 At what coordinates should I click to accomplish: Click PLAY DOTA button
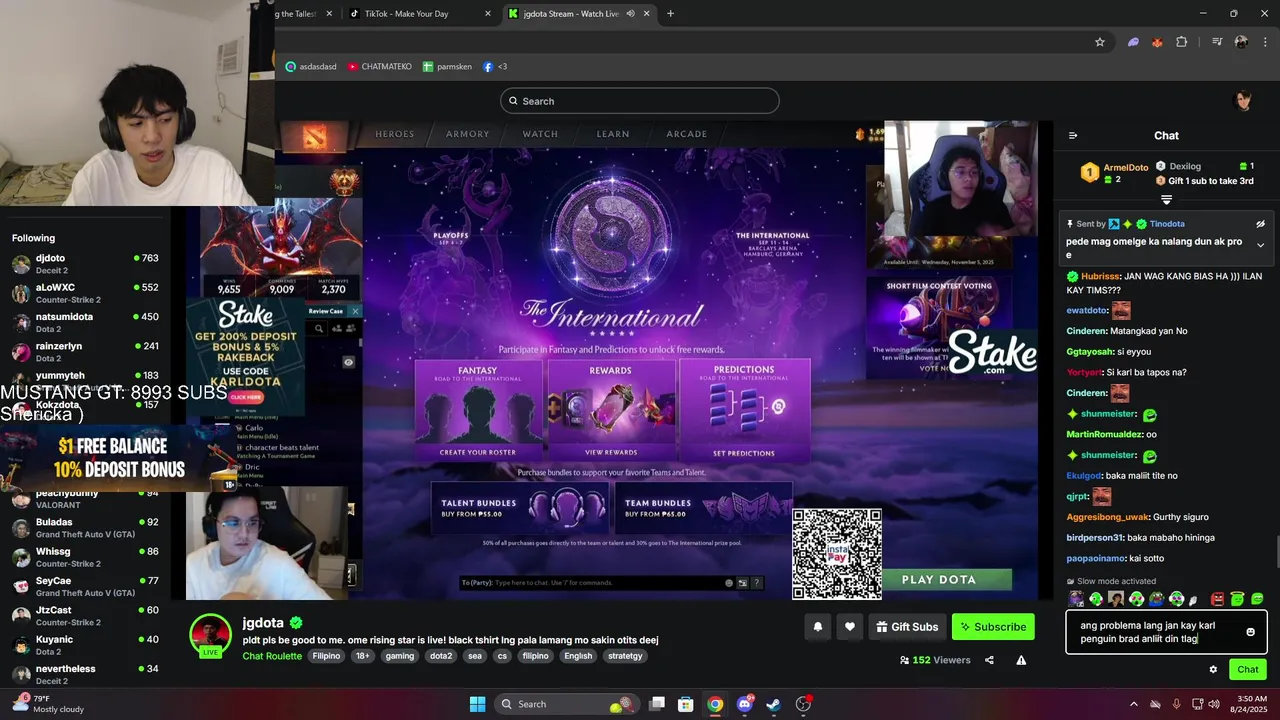pos(939,580)
